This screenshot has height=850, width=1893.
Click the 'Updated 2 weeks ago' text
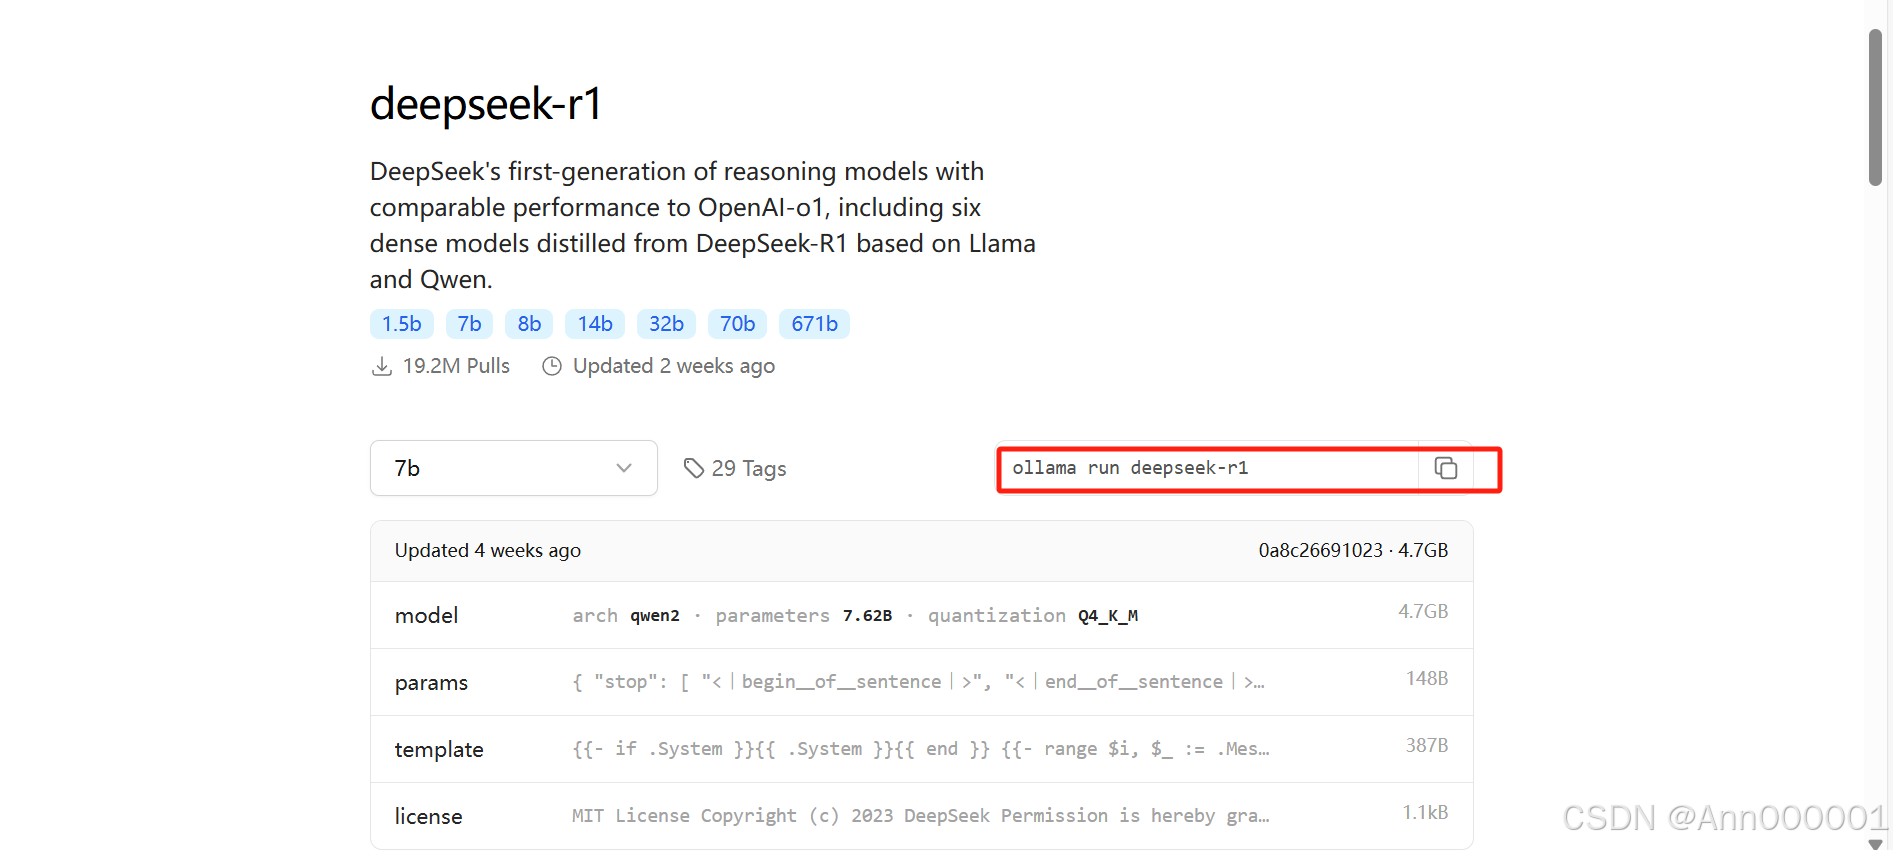pyautogui.click(x=674, y=366)
